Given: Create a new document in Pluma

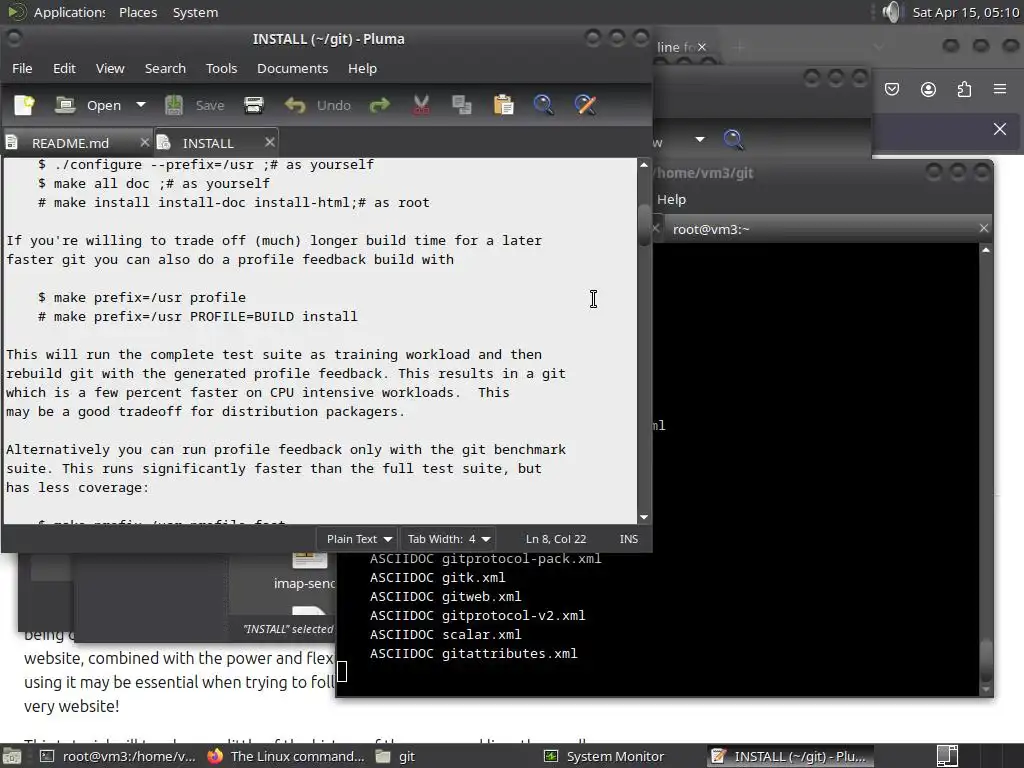Looking at the screenshot, I should 24,105.
